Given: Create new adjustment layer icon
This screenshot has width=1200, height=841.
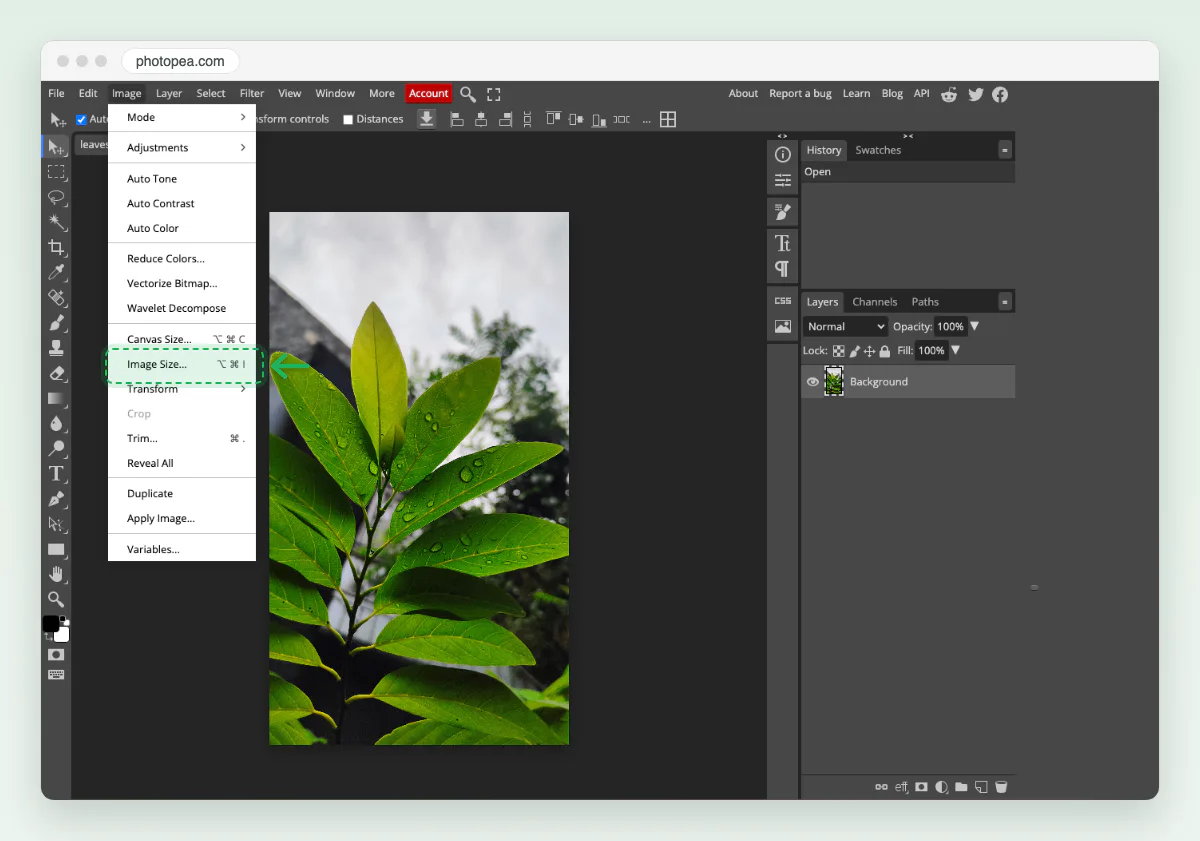Looking at the screenshot, I should [x=941, y=787].
